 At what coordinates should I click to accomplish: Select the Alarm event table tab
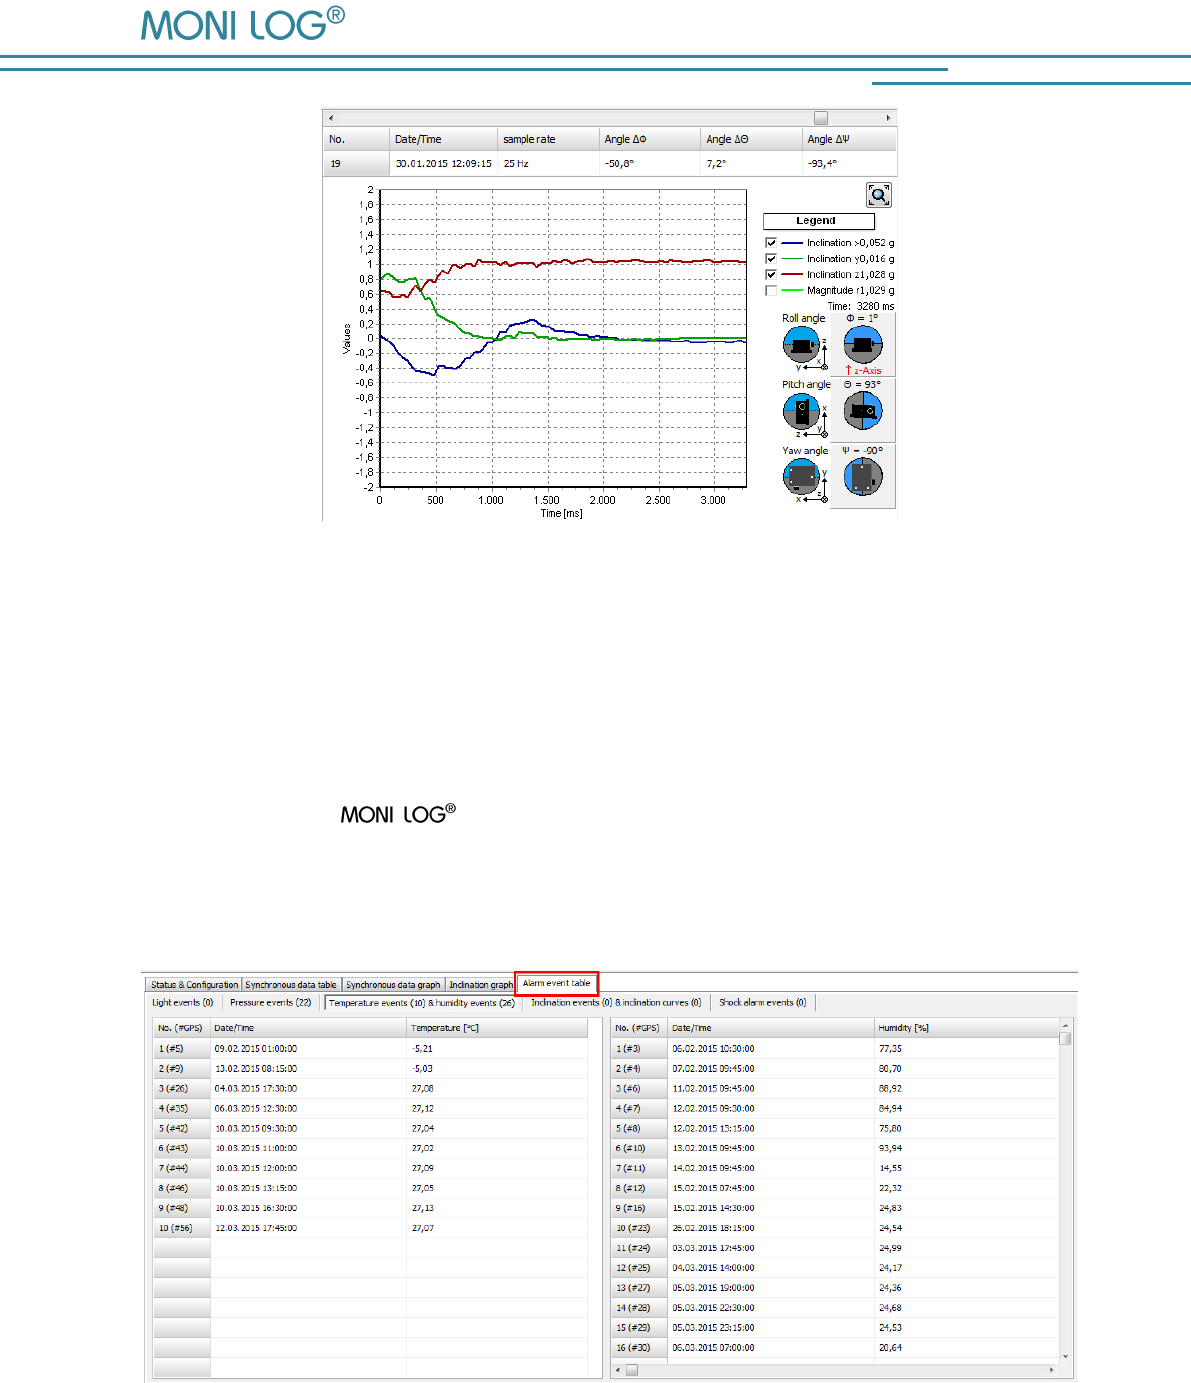(x=556, y=983)
